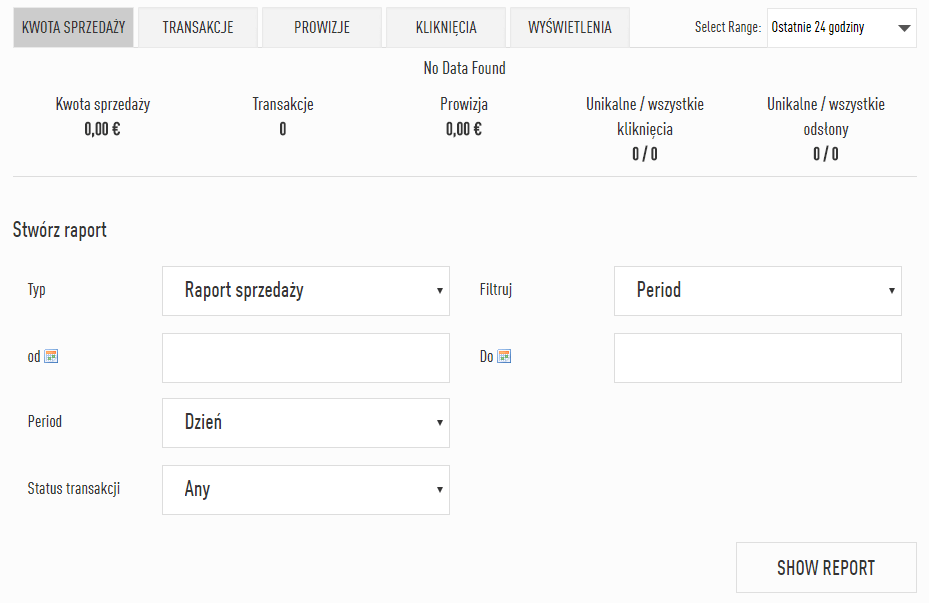Open the Transakcje tab
Screen dimensions: 929x603
[198, 28]
